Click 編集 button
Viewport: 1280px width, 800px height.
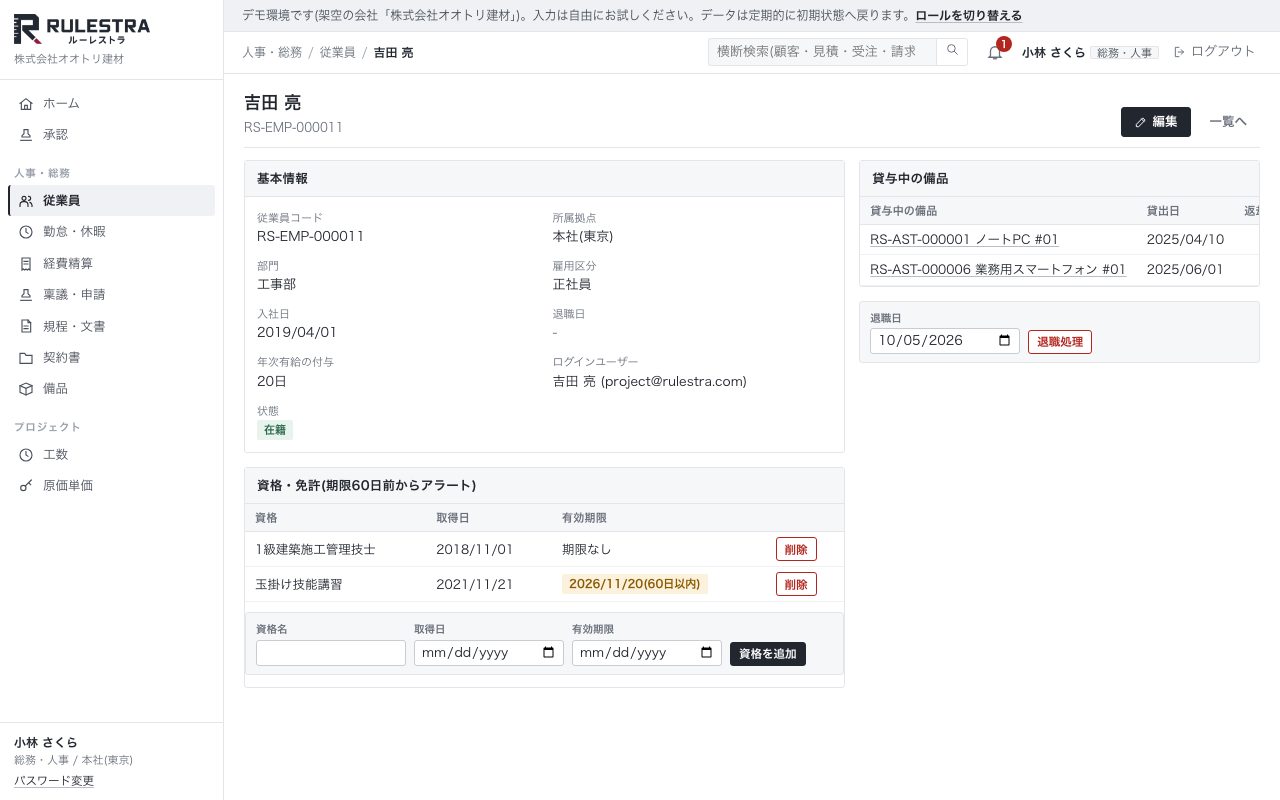pos(1156,122)
